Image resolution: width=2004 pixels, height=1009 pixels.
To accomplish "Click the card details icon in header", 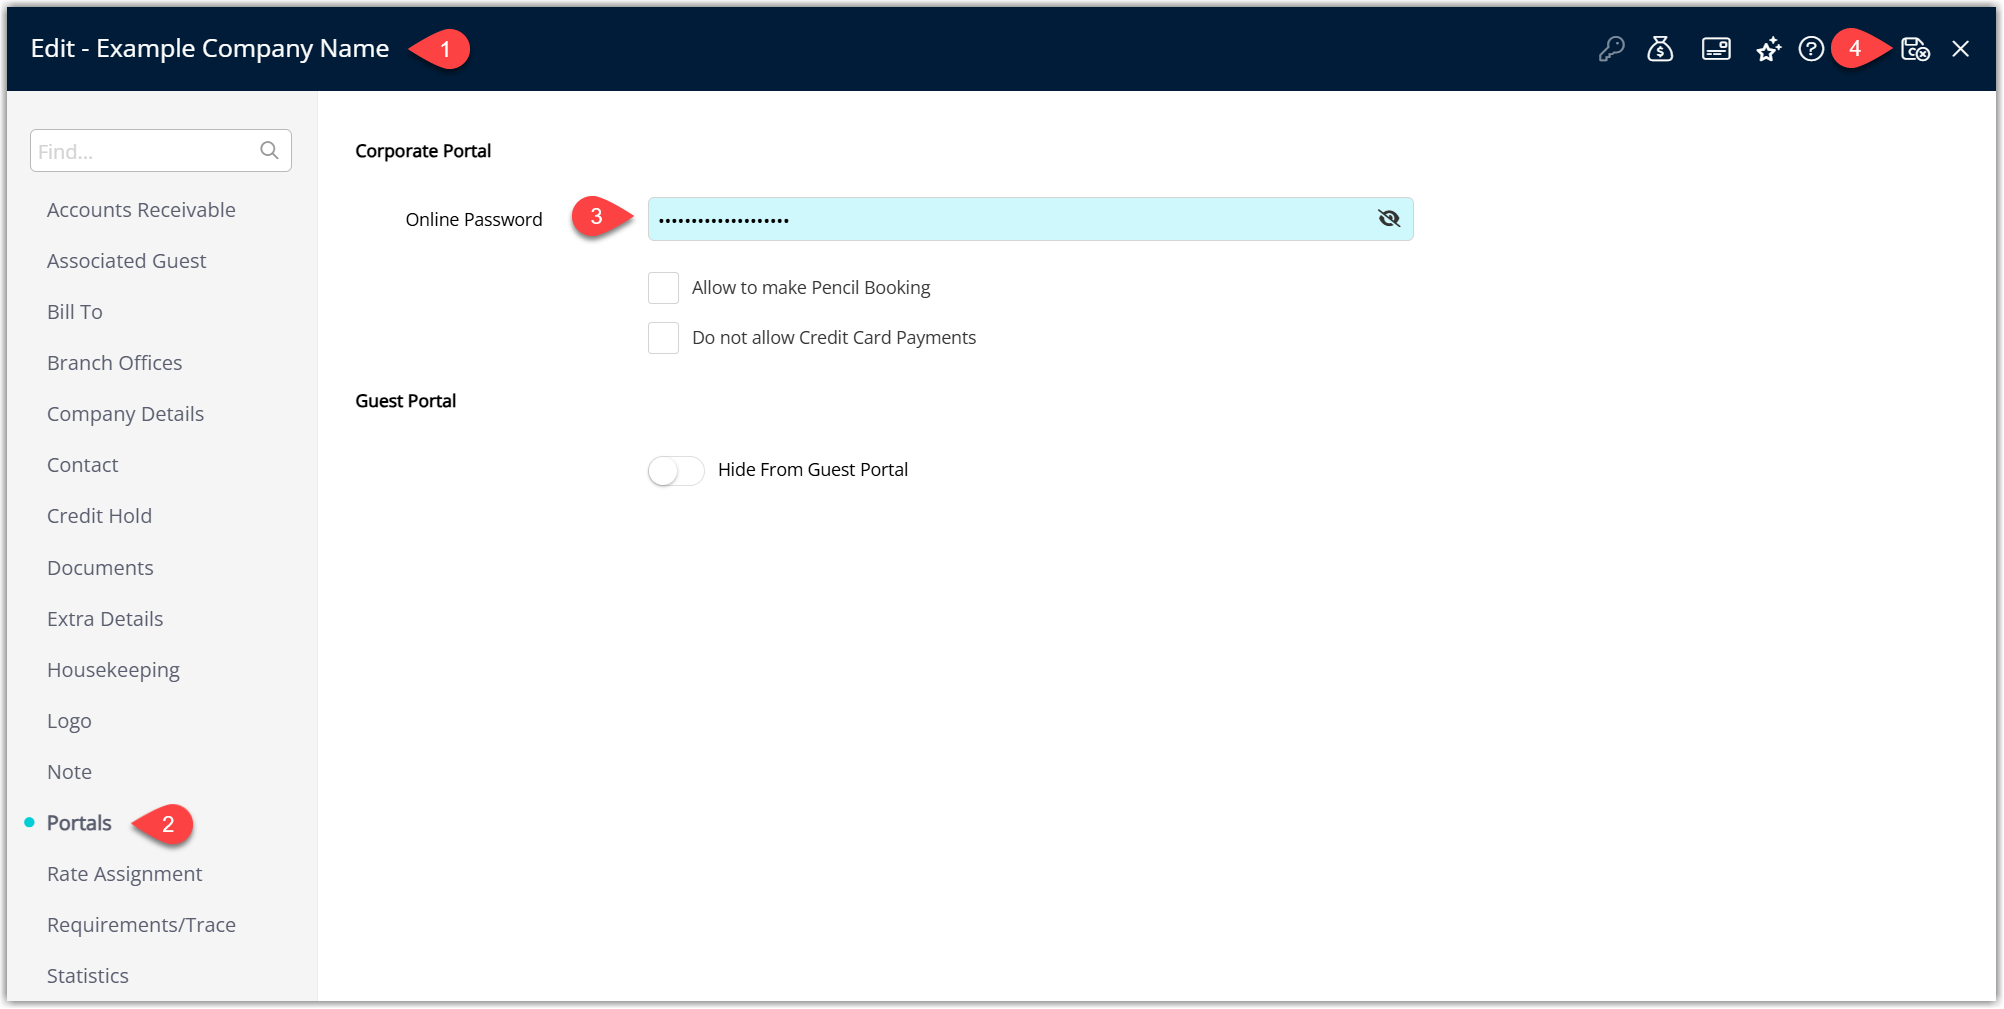I will (x=1716, y=49).
